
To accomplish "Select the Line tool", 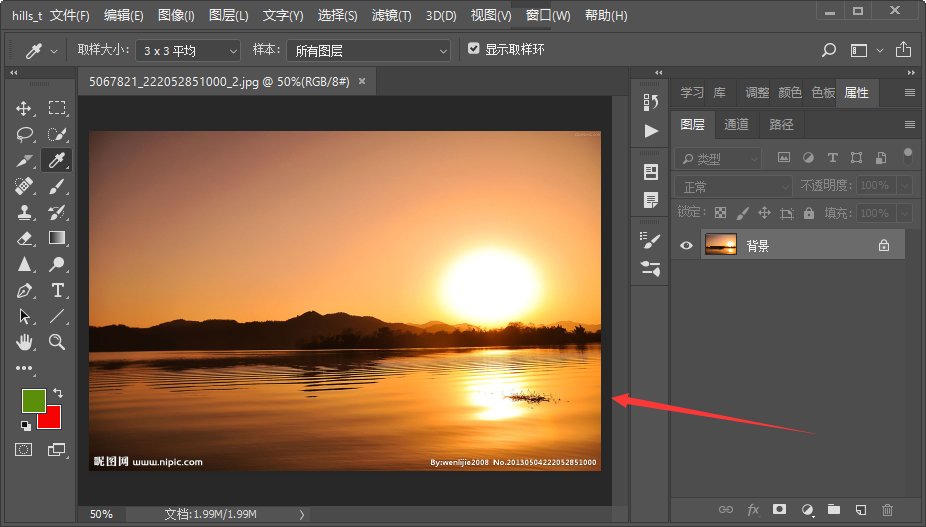I will click(x=57, y=316).
